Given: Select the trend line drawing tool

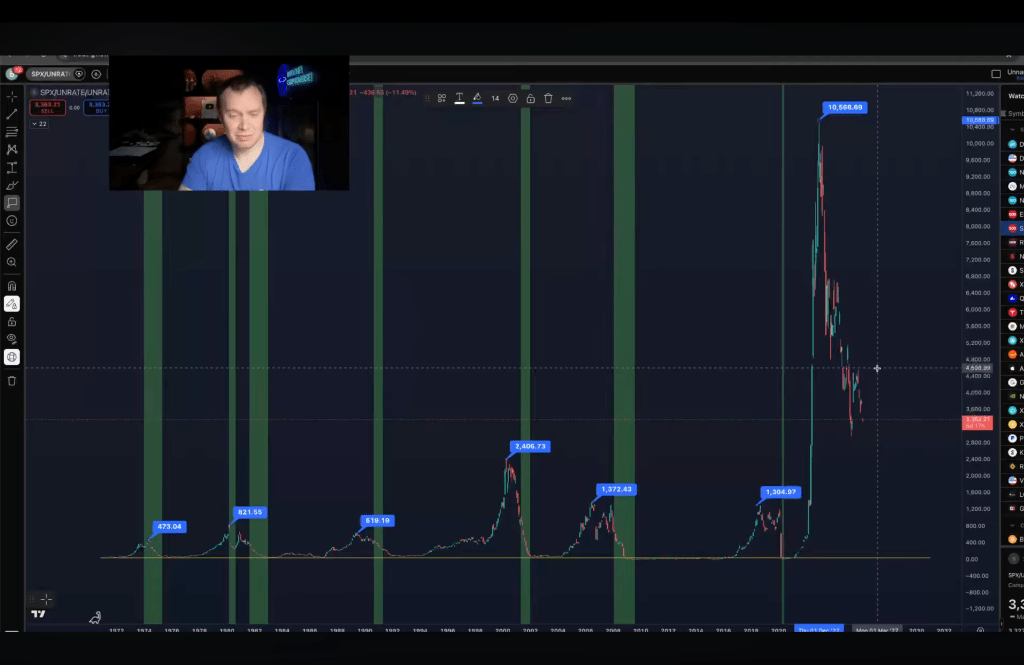Looking at the screenshot, I should pyautogui.click(x=12, y=114).
